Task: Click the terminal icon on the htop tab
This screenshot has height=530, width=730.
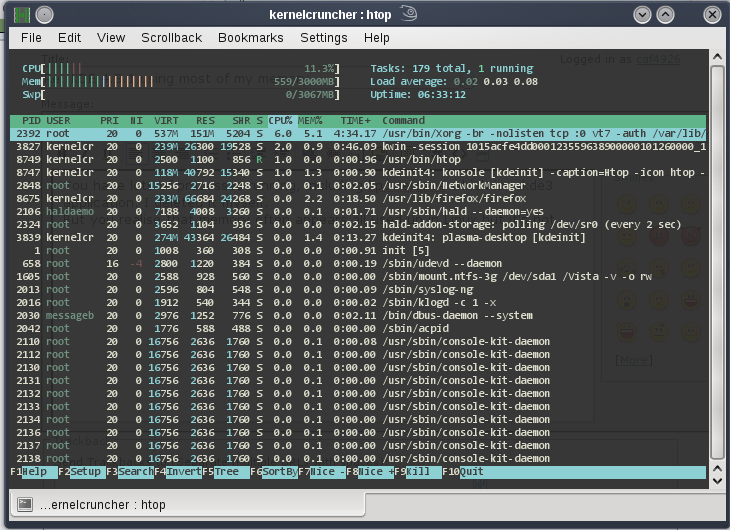Action: coord(25,504)
